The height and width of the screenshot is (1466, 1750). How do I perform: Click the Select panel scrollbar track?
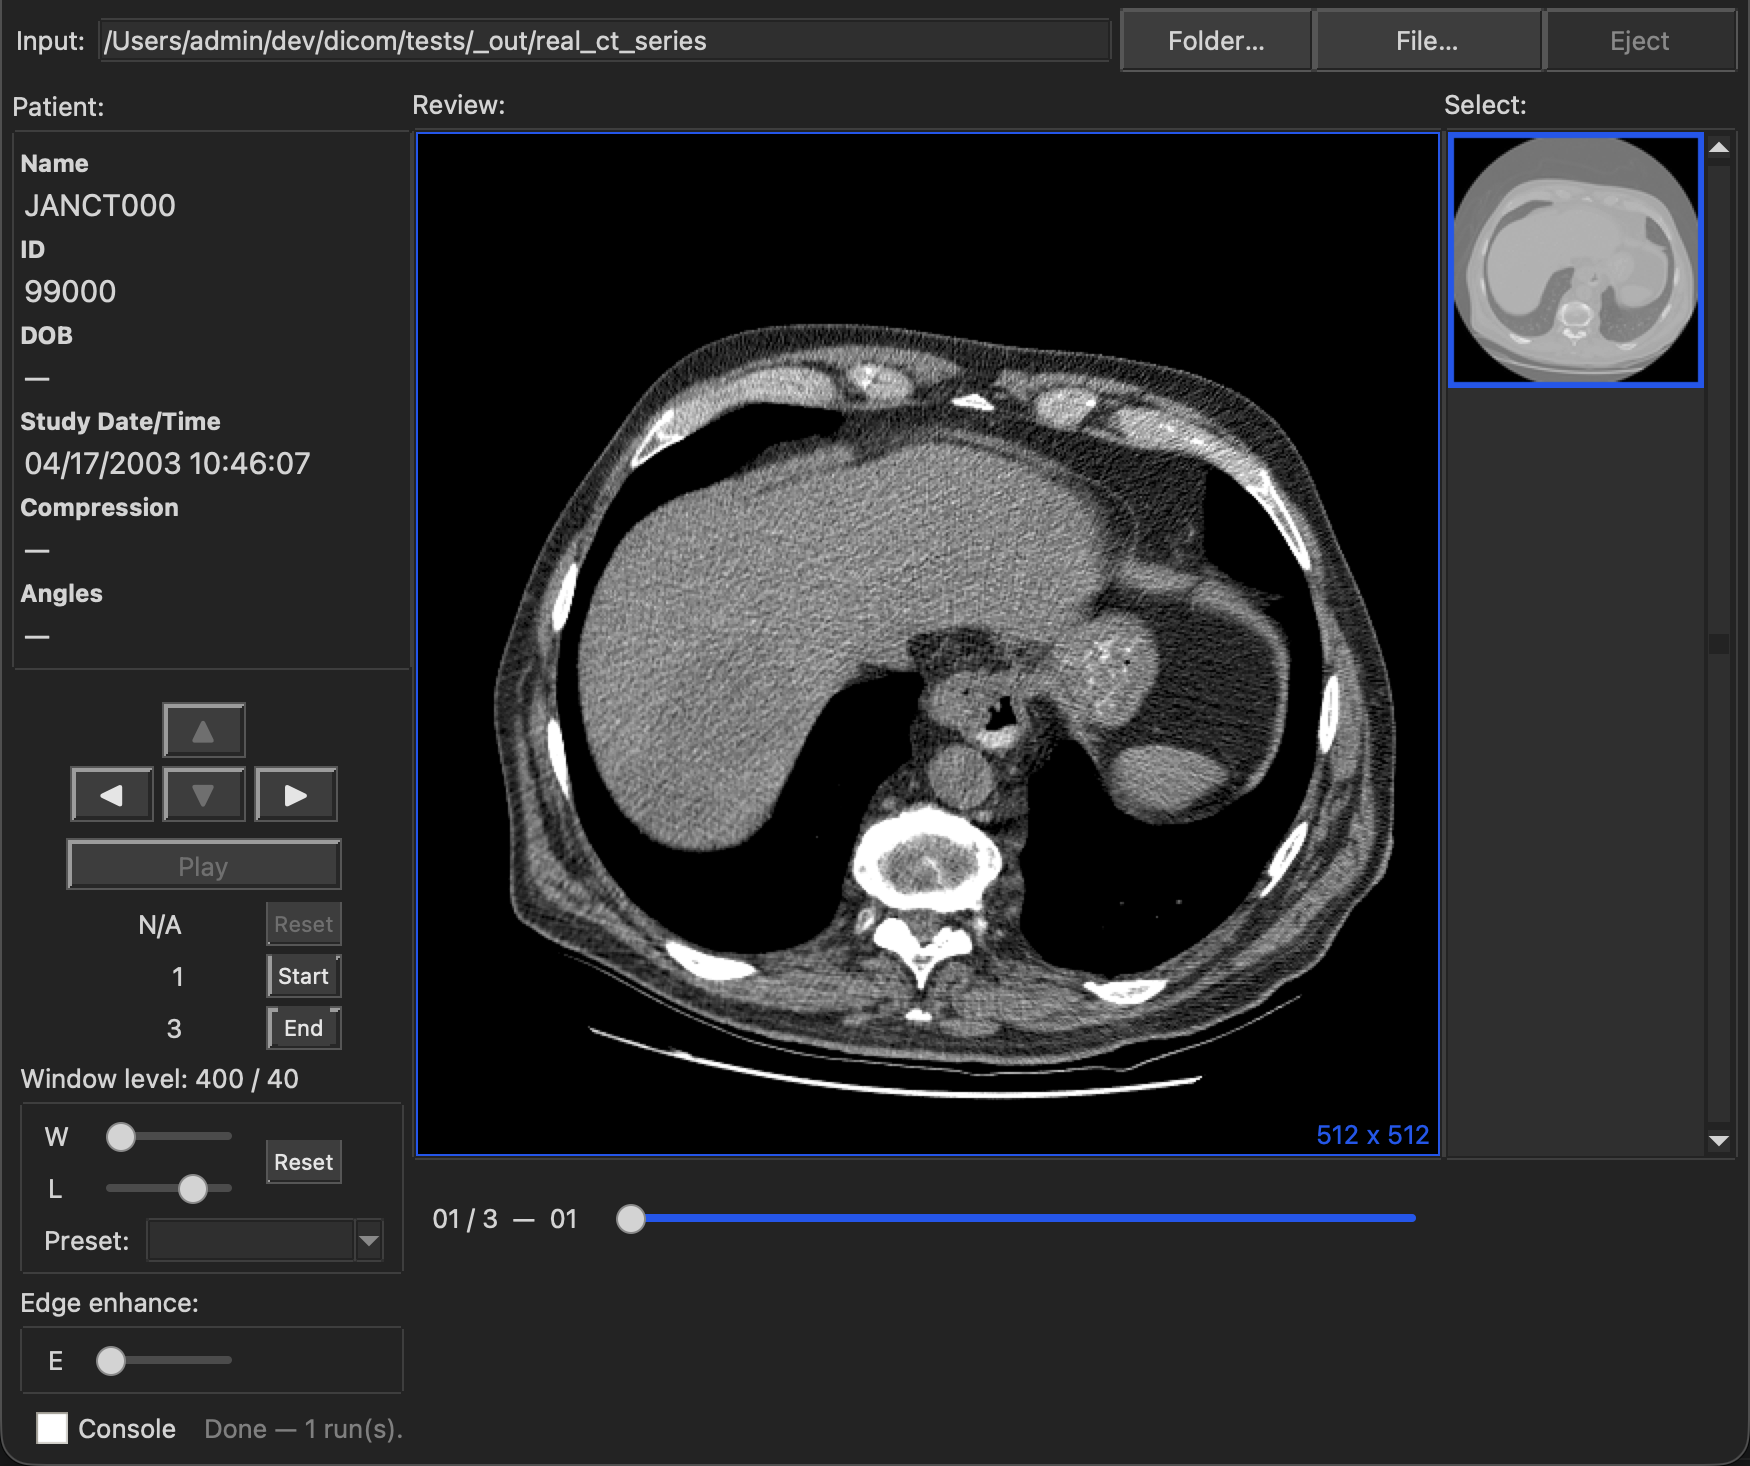click(1719, 644)
